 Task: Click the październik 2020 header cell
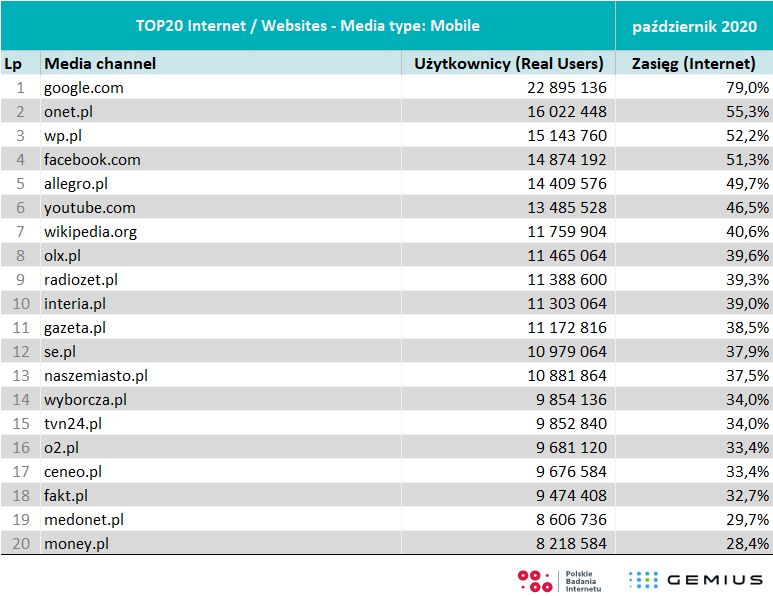tap(693, 25)
